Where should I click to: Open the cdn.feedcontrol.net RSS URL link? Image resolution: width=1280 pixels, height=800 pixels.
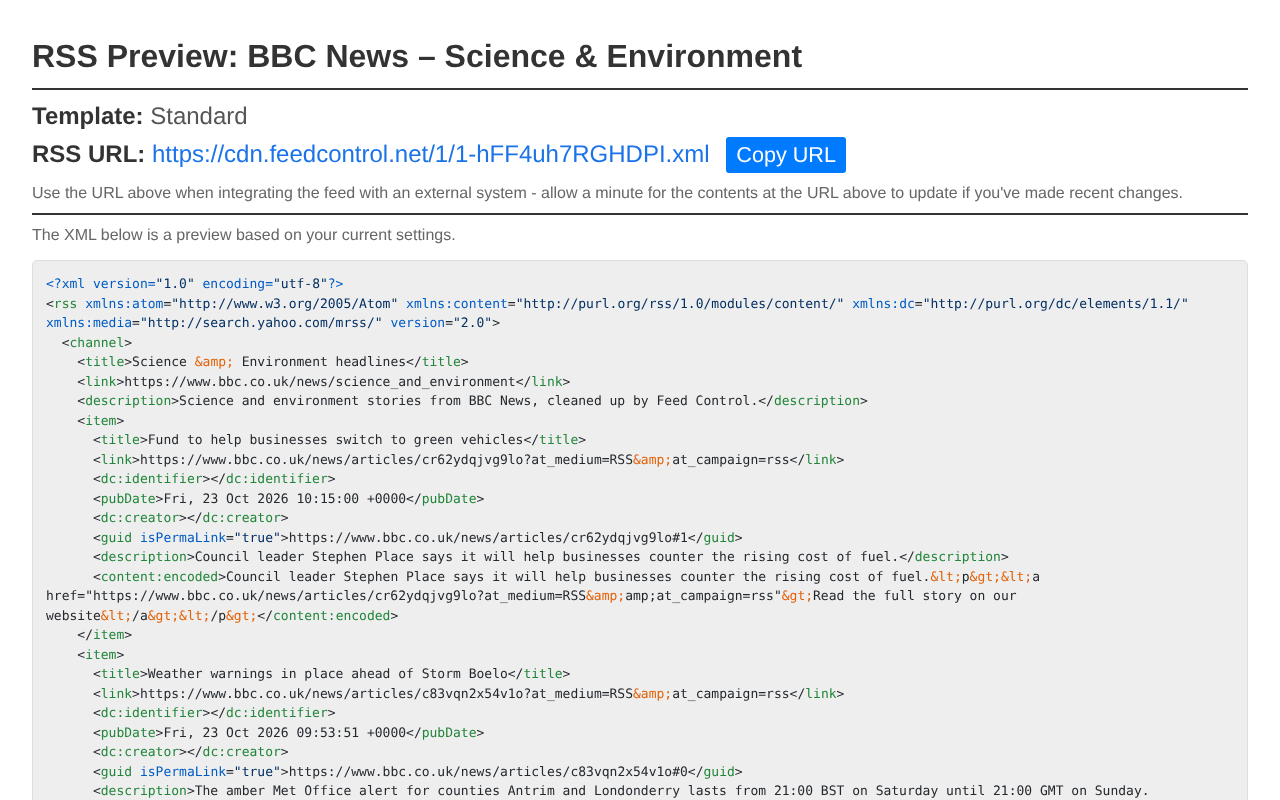point(430,154)
